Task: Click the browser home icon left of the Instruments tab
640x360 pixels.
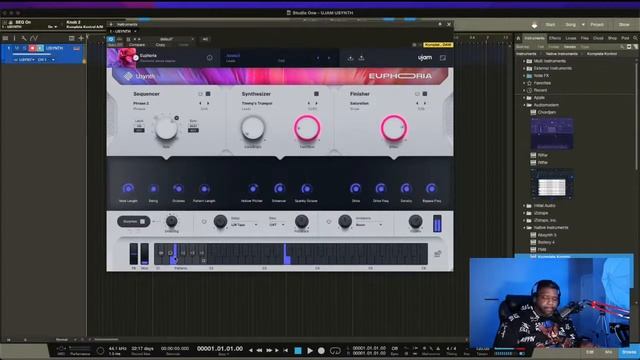Action: point(519,38)
